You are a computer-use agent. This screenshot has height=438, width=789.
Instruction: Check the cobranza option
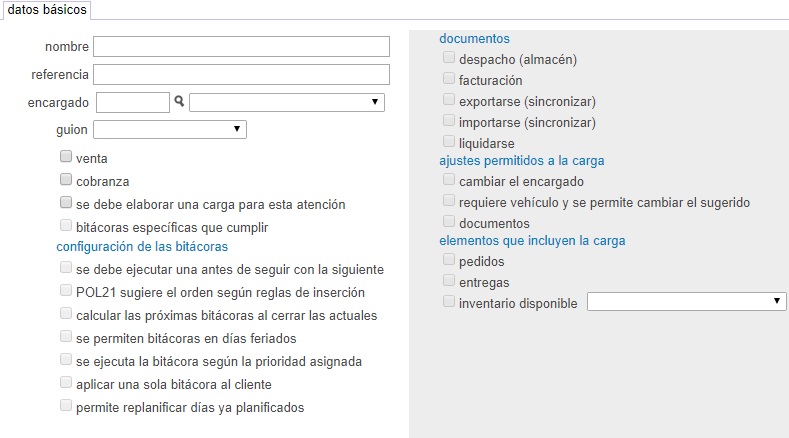coord(66,179)
